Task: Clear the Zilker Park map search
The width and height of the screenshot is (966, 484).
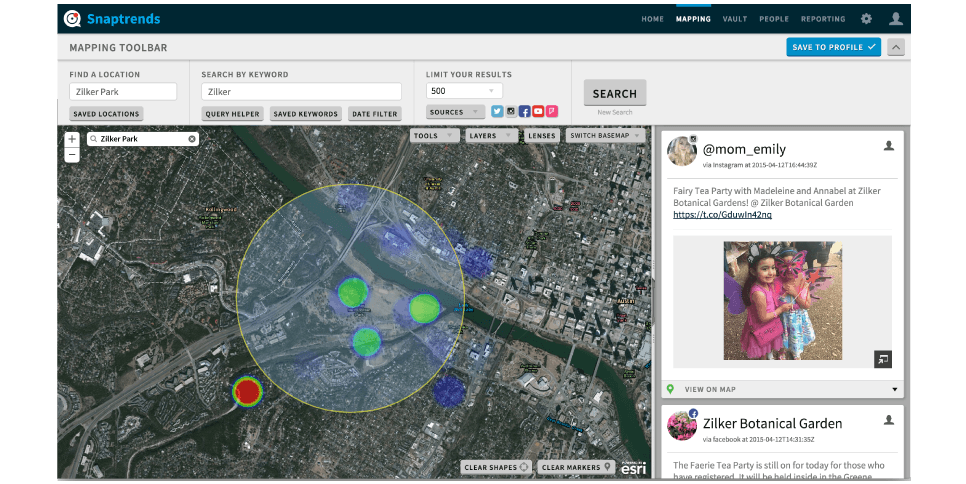Action: point(192,139)
